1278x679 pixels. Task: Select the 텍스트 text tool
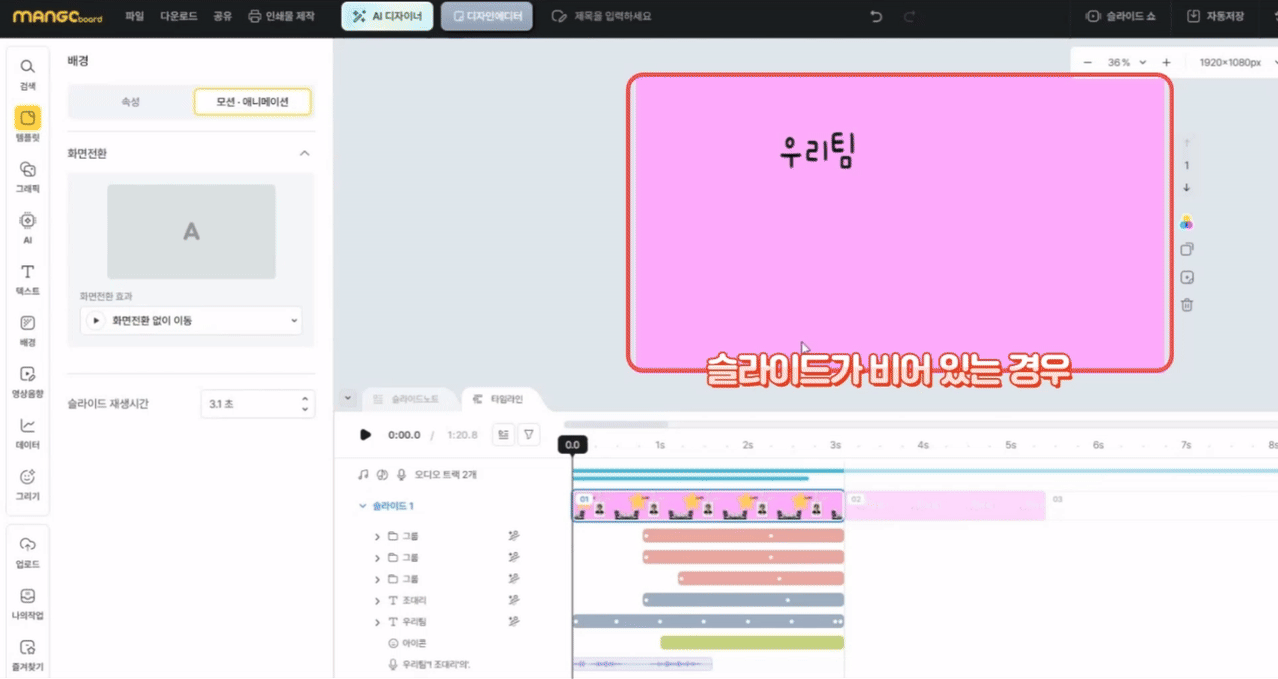click(28, 278)
